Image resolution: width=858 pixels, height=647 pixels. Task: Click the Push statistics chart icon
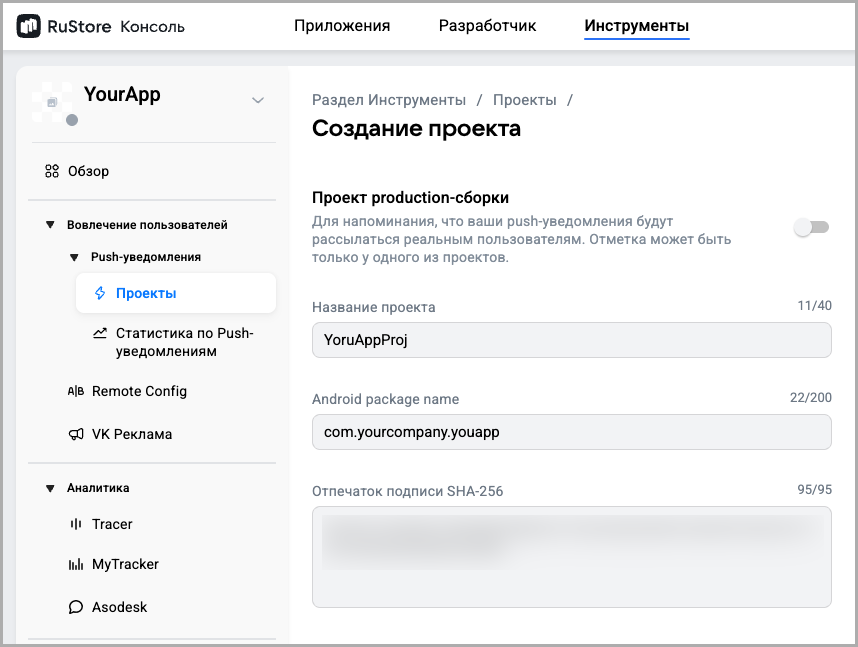99,333
